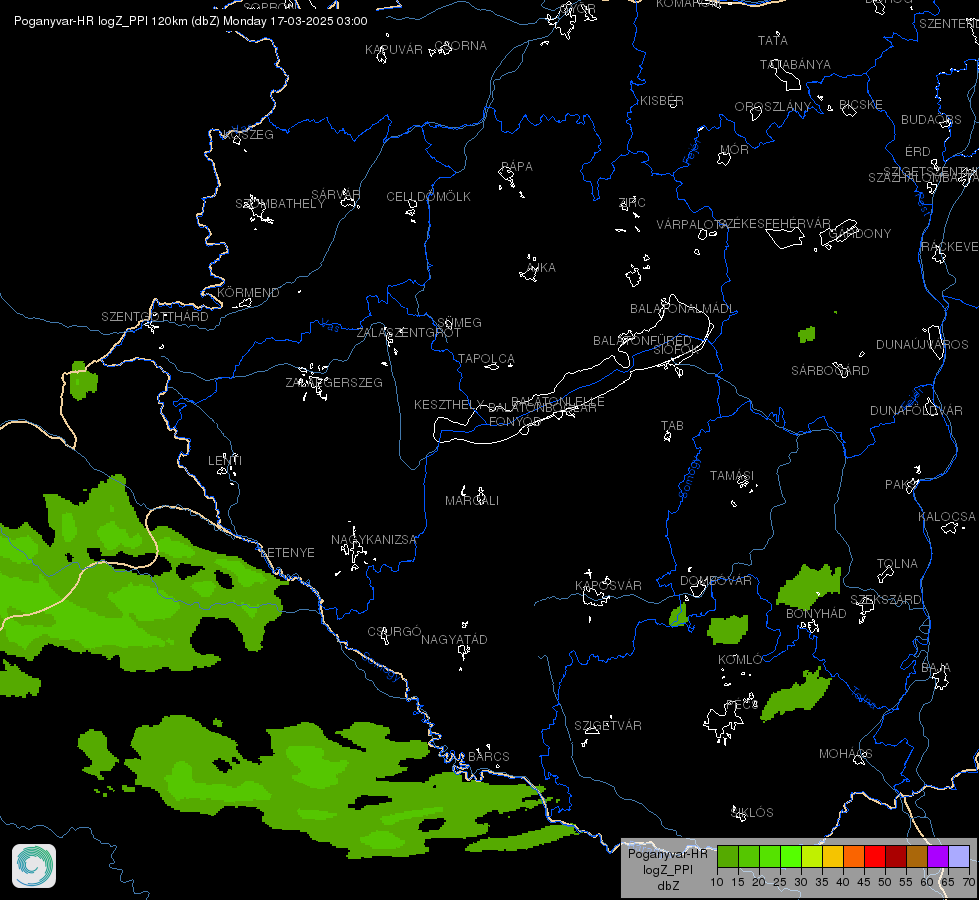The width and height of the screenshot is (979, 900).
Task: Click the swirl logo icon in the corner
Action: tap(34, 866)
